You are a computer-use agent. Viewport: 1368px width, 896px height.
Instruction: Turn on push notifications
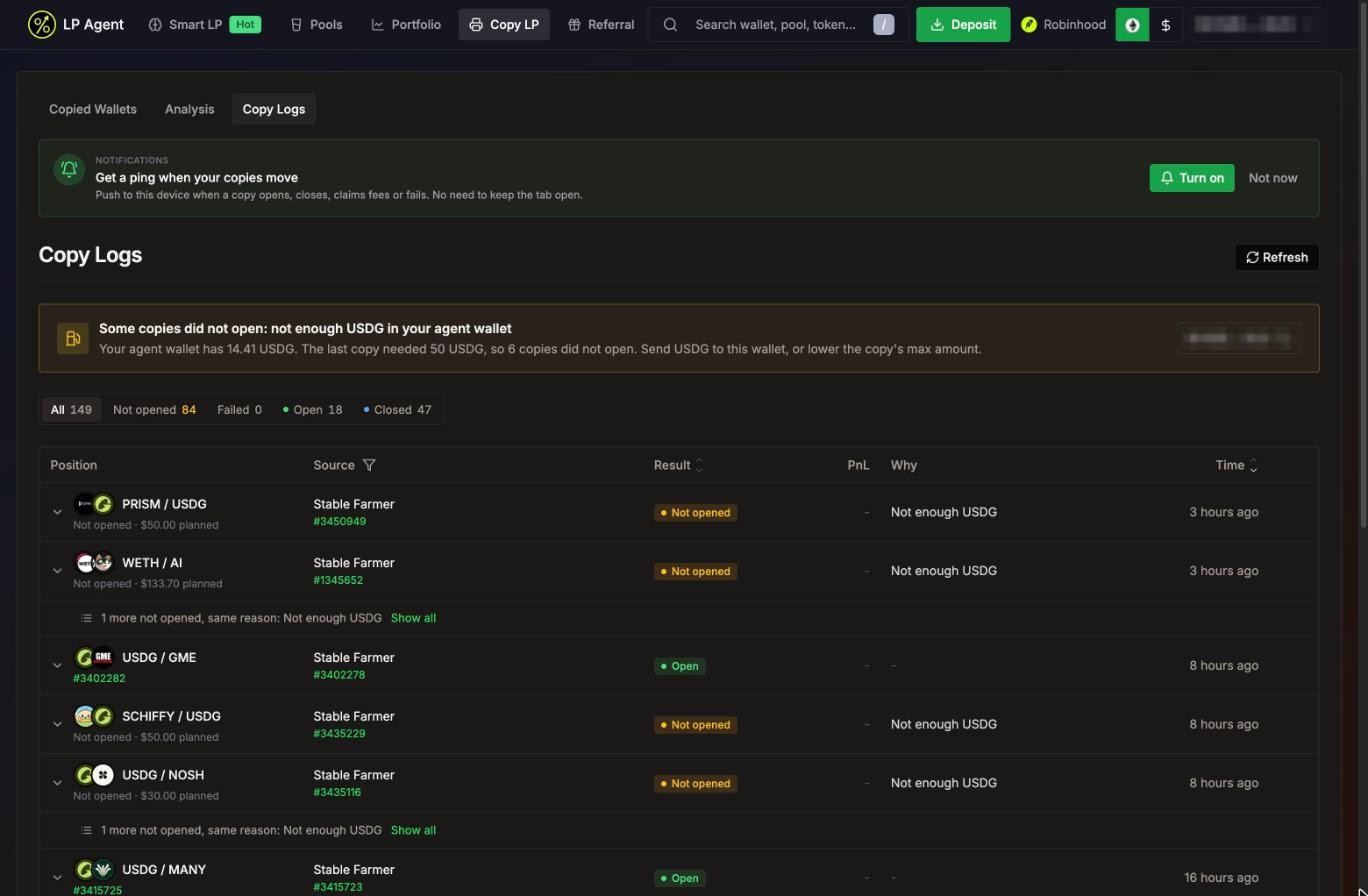pos(1192,178)
